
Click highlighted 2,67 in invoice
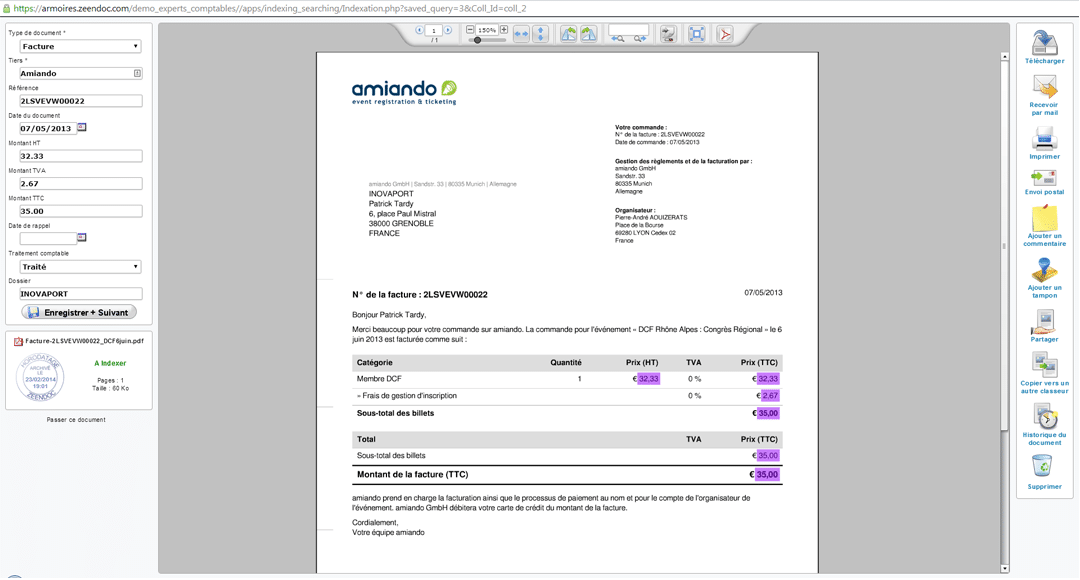[770, 395]
